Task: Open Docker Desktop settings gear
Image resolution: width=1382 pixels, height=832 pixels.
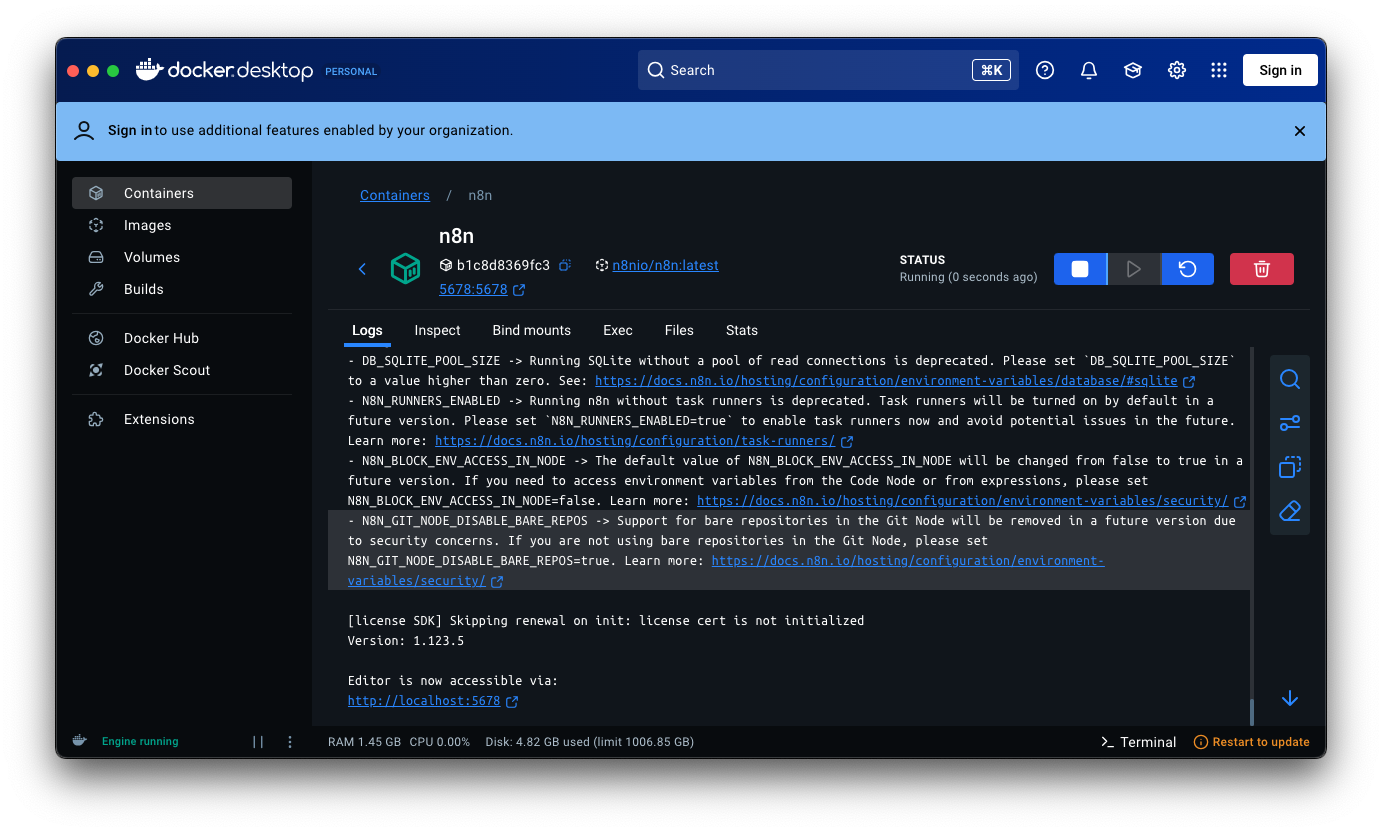Action: click(x=1177, y=70)
